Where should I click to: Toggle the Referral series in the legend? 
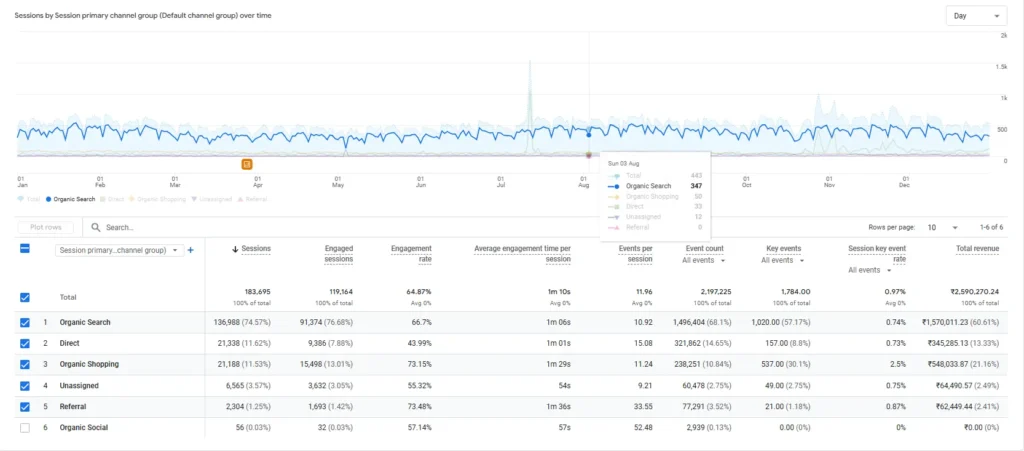[x=251, y=199]
